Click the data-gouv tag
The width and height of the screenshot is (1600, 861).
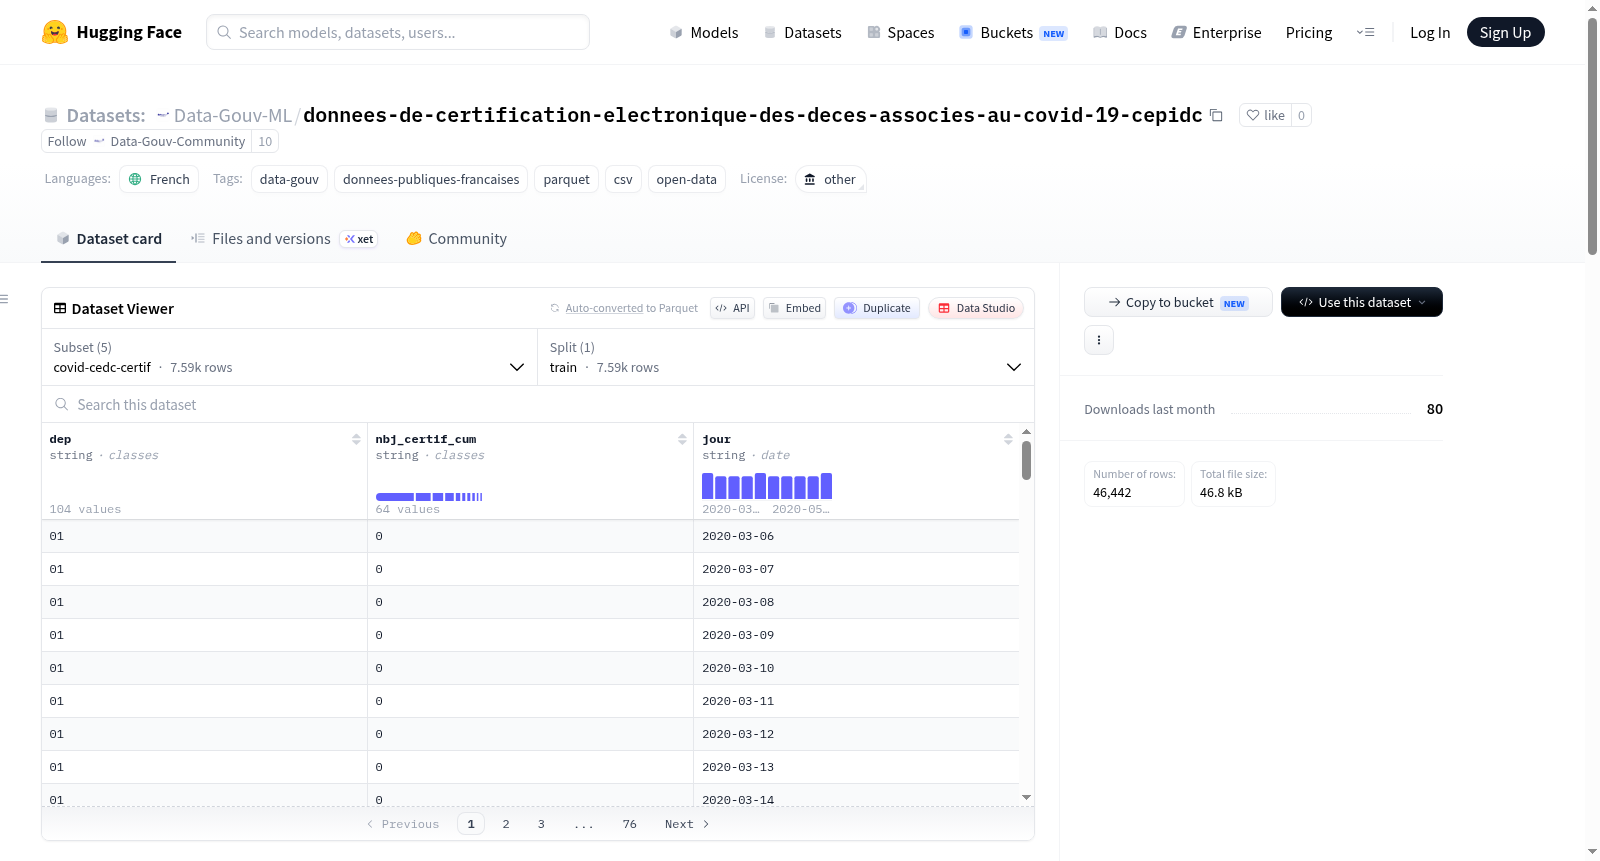click(x=289, y=179)
